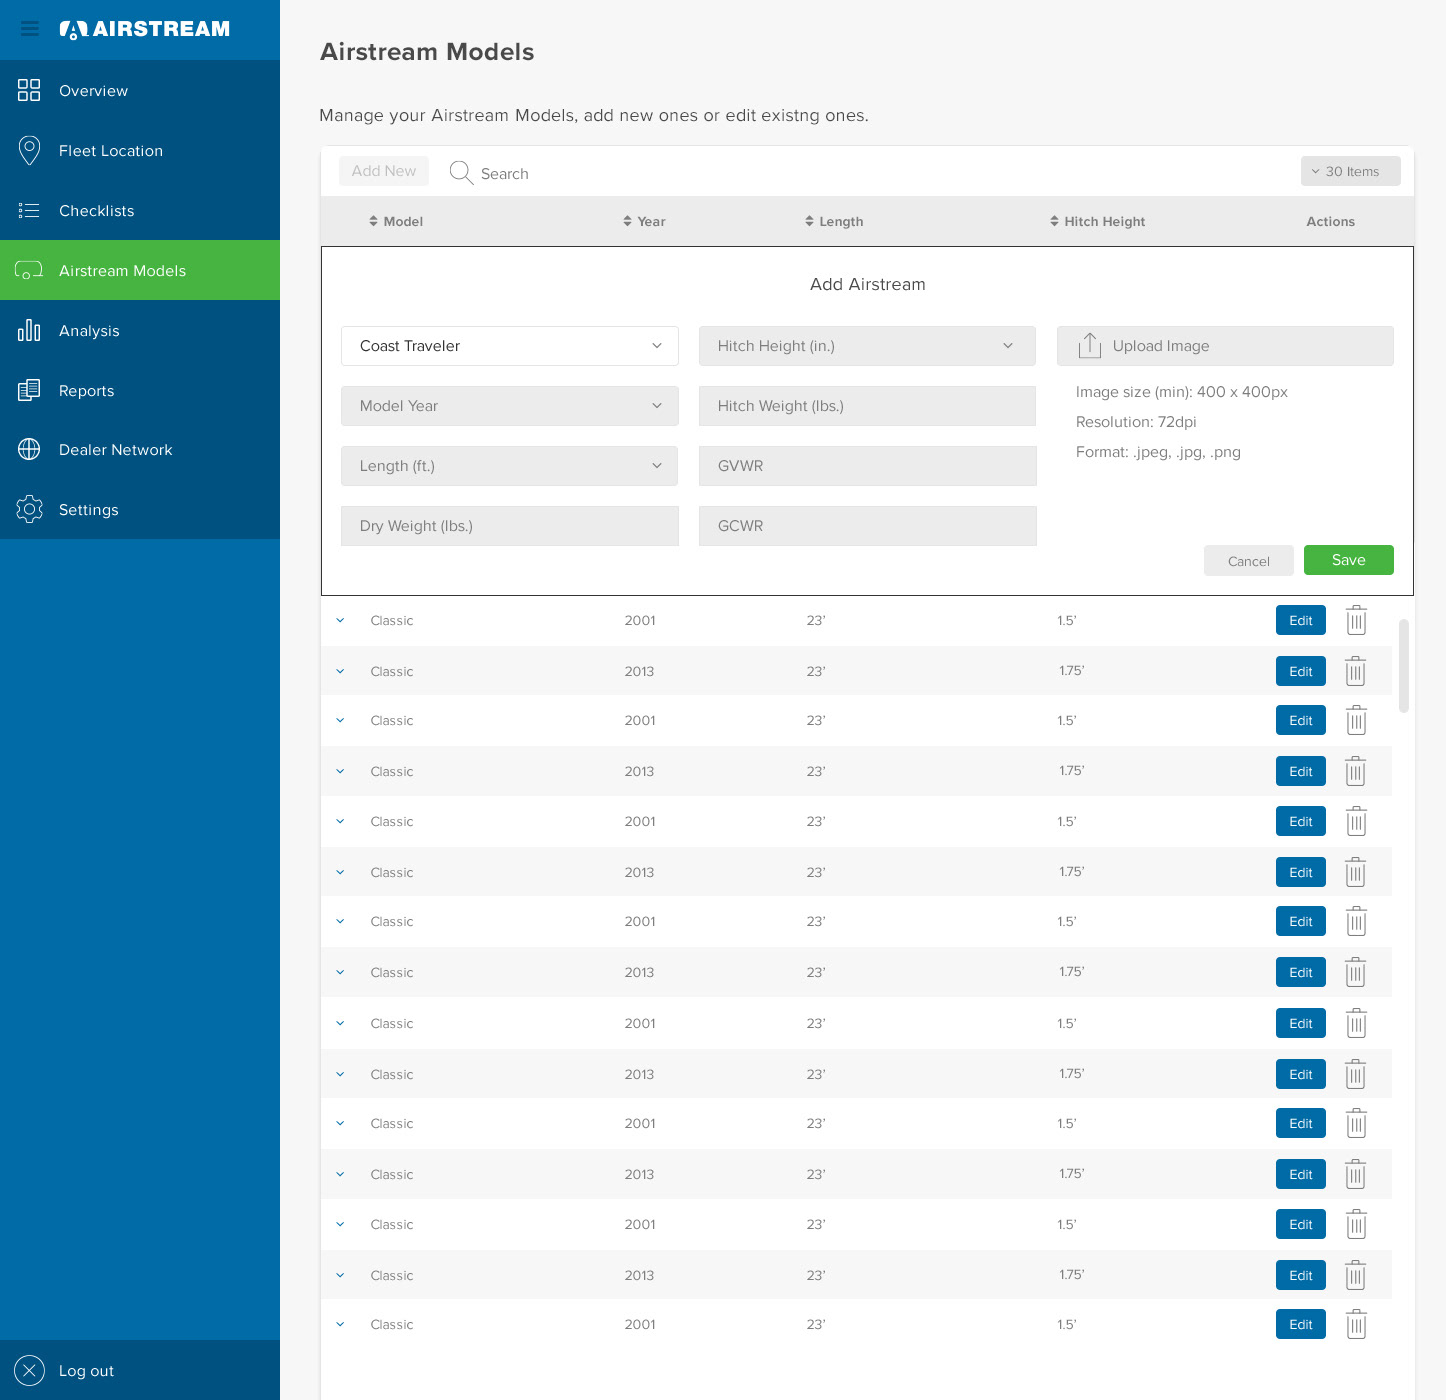Expand the last visible table row chevron
1446x1400 pixels.
(340, 1325)
